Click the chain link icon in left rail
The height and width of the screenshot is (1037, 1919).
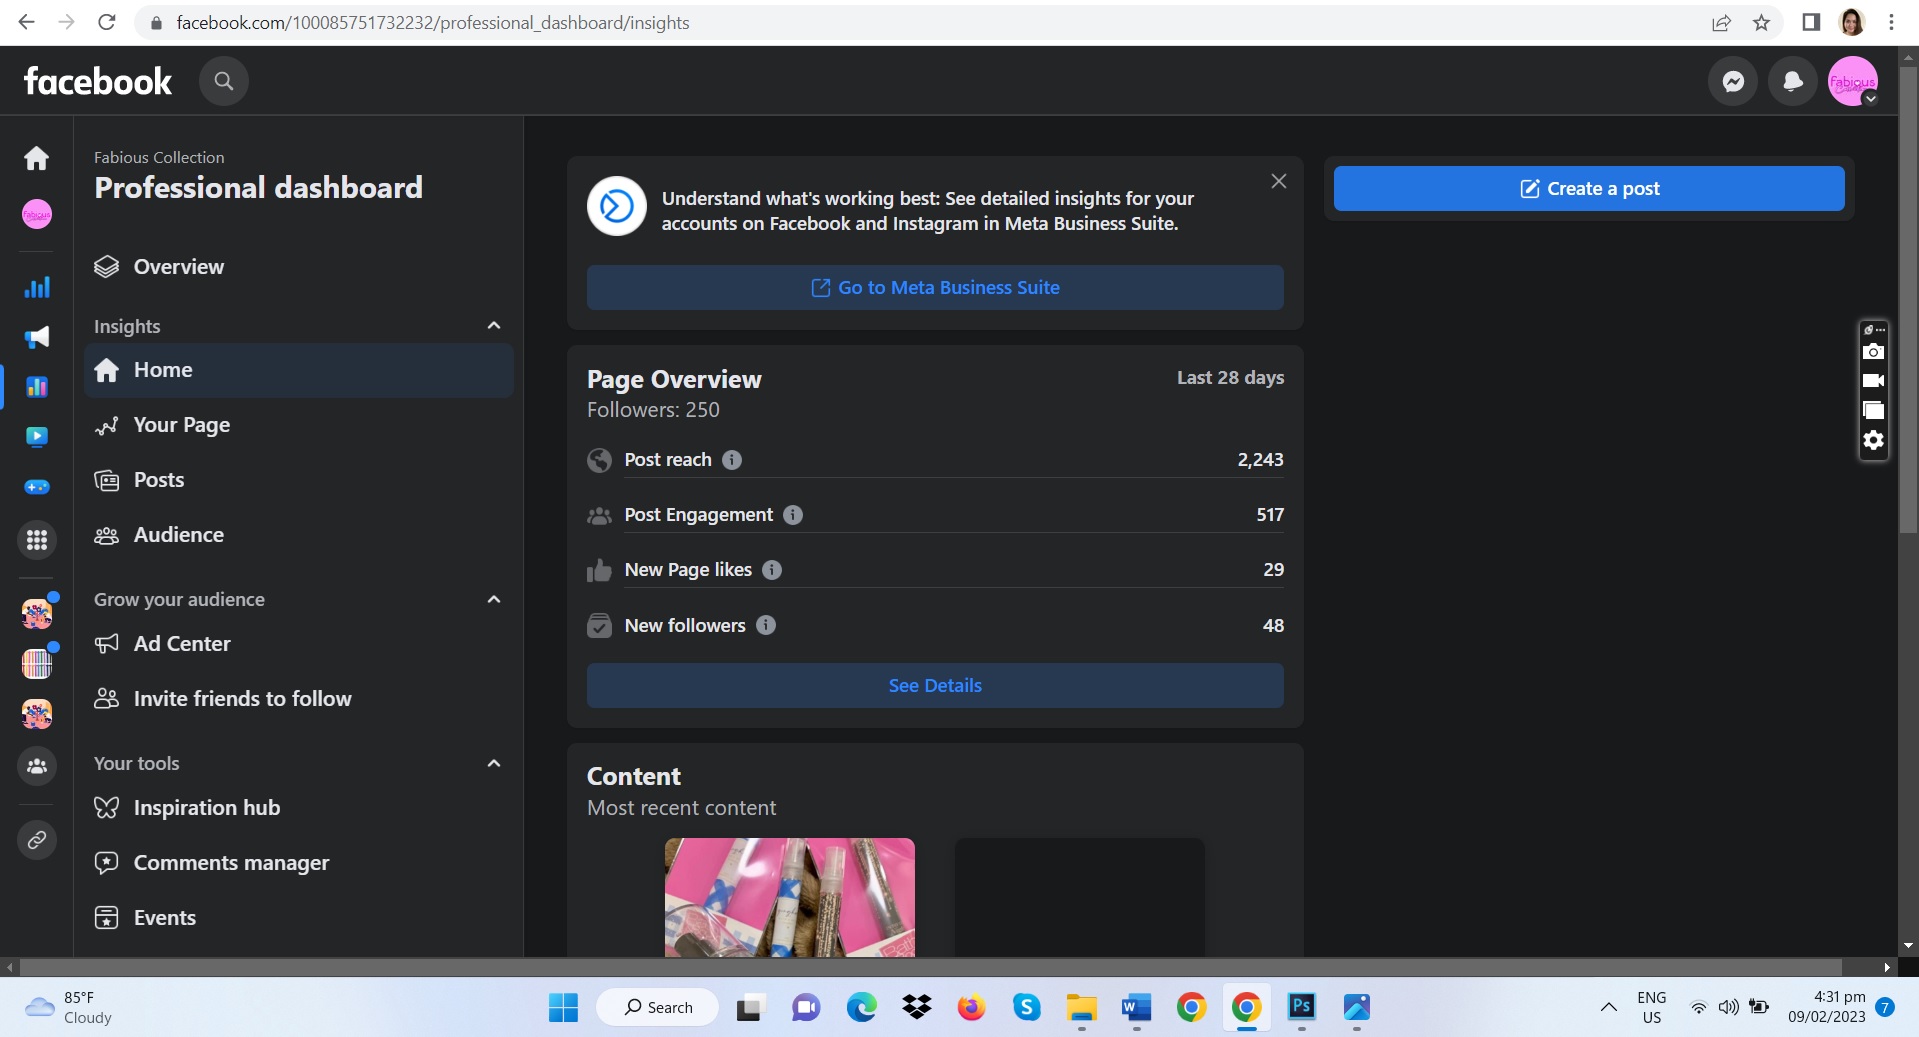tap(37, 840)
